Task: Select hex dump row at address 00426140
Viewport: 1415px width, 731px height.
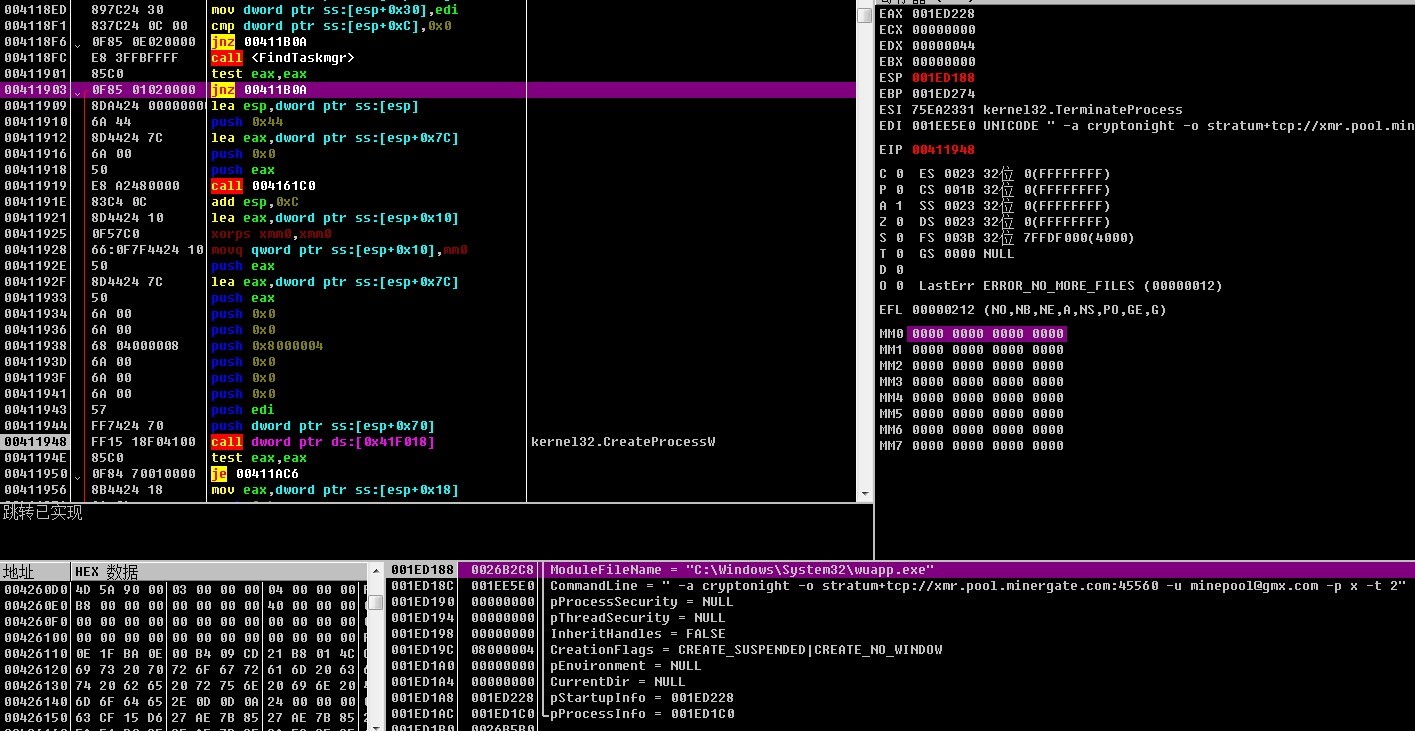Action: [x=183, y=702]
